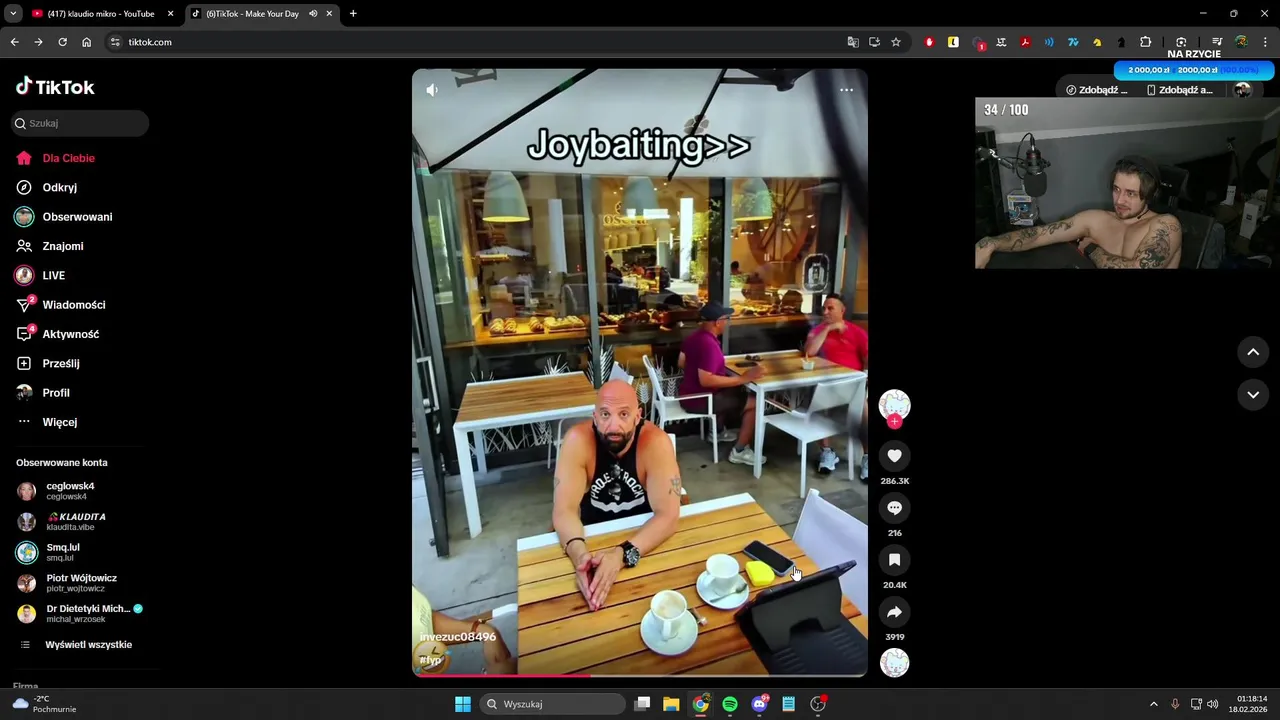Go forward in browser history
The width and height of the screenshot is (1280, 720).
coord(38,42)
